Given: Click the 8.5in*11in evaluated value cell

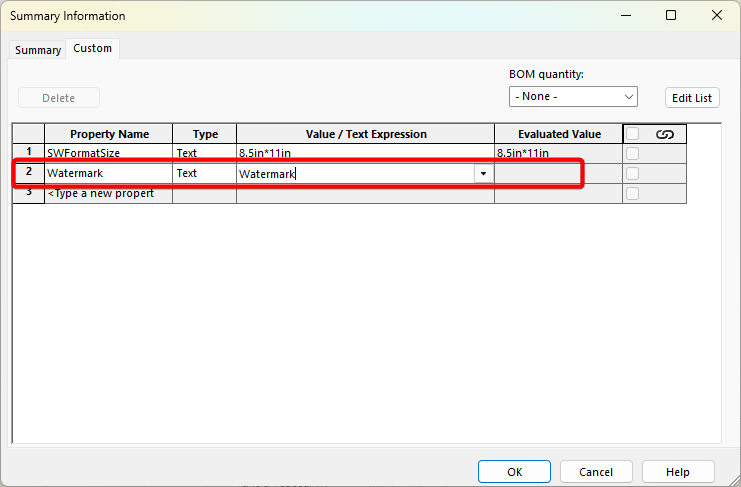Looking at the screenshot, I should point(559,153).
